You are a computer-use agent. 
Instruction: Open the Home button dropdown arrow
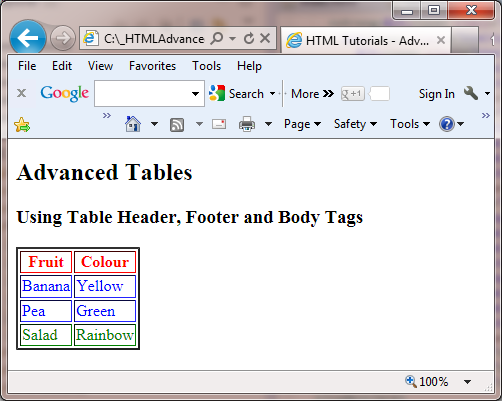pyautogui.click(x=154, y=124)
